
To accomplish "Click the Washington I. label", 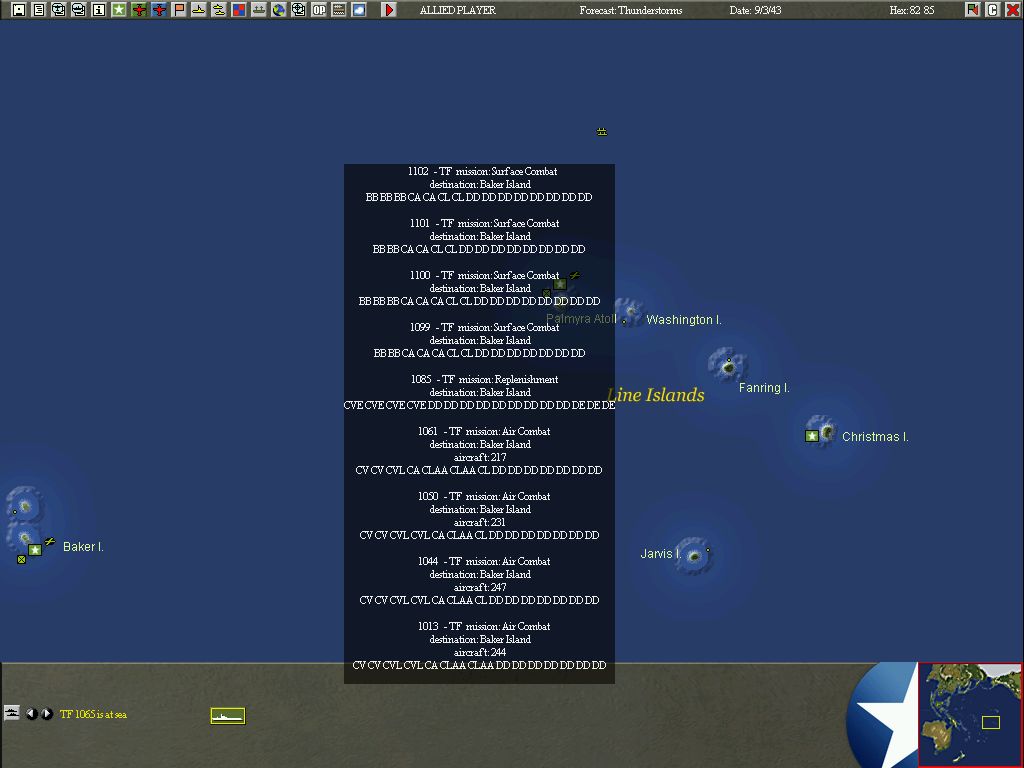I will click(x=684, y=320).
